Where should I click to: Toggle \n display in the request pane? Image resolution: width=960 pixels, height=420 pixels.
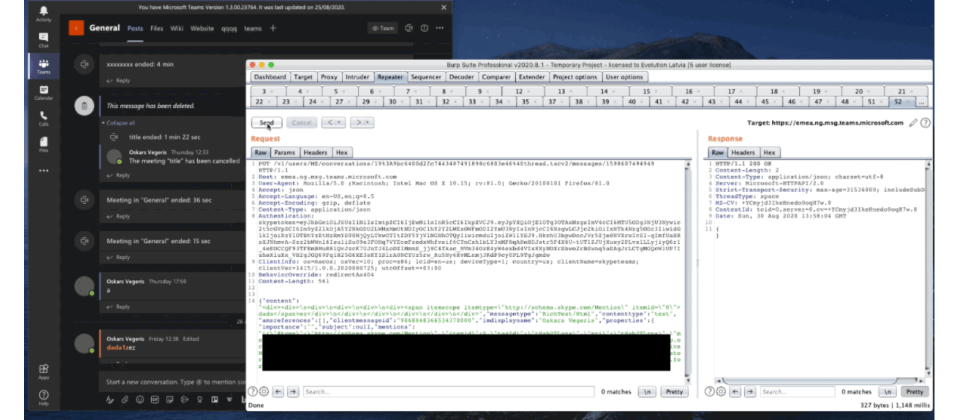(647, 391)
